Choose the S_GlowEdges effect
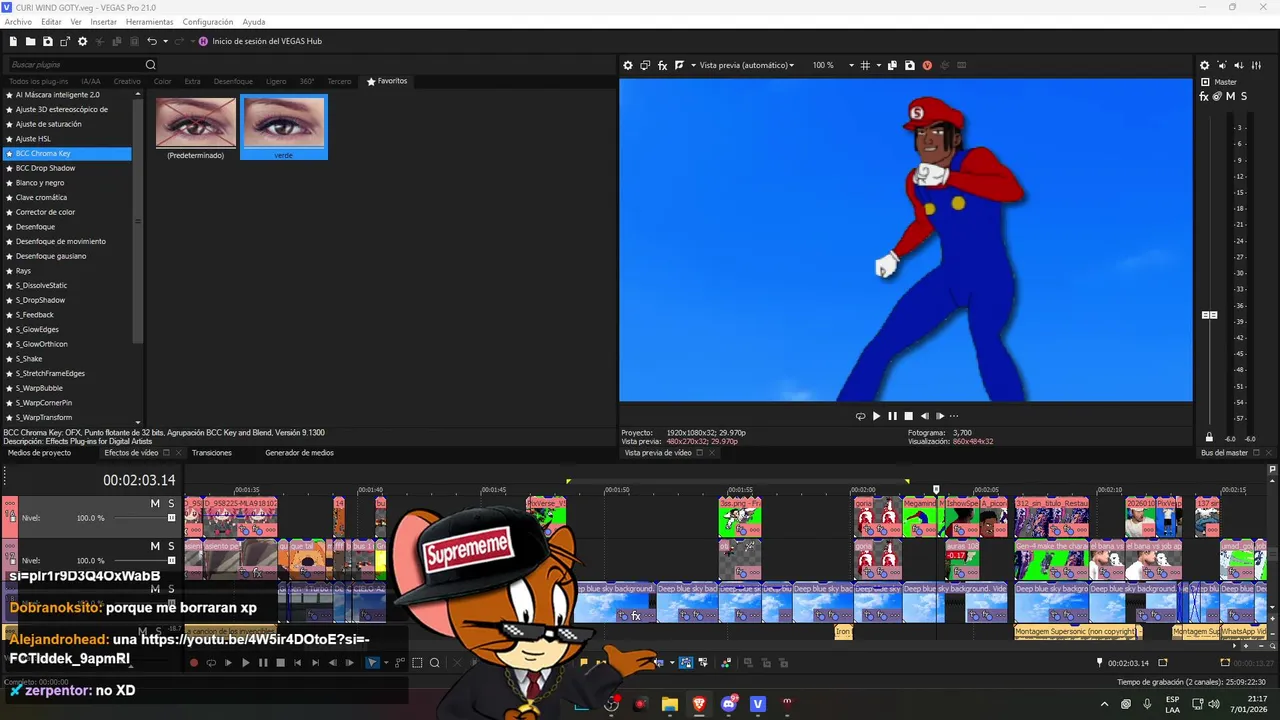This screenshot has width=1280, height=720. click(37, 329)
